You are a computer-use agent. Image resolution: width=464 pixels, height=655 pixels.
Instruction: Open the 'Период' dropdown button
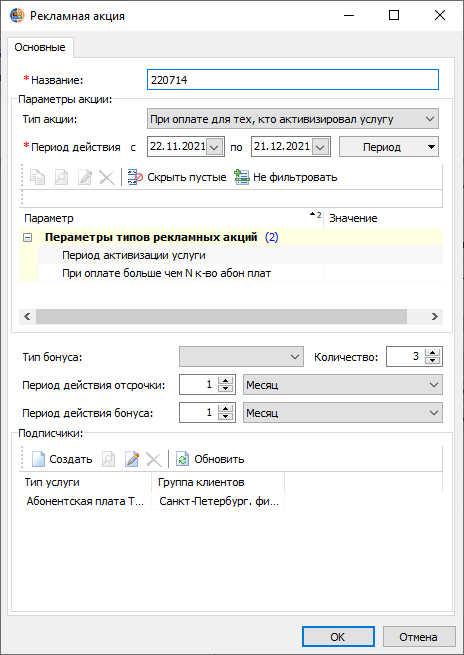point(389,147)
